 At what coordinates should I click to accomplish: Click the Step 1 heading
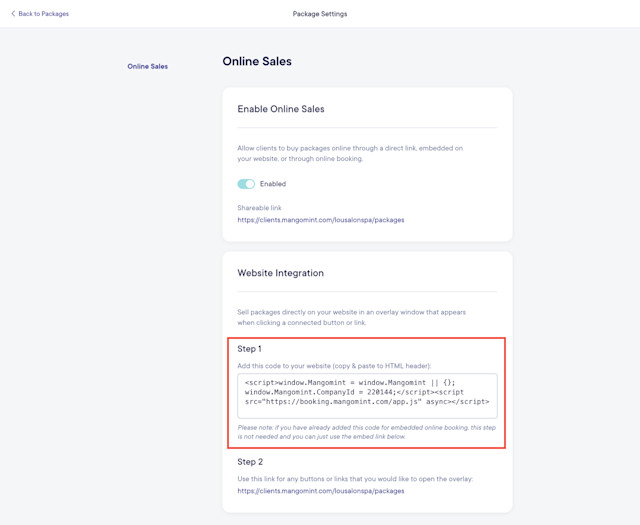(x=249, y=349)
